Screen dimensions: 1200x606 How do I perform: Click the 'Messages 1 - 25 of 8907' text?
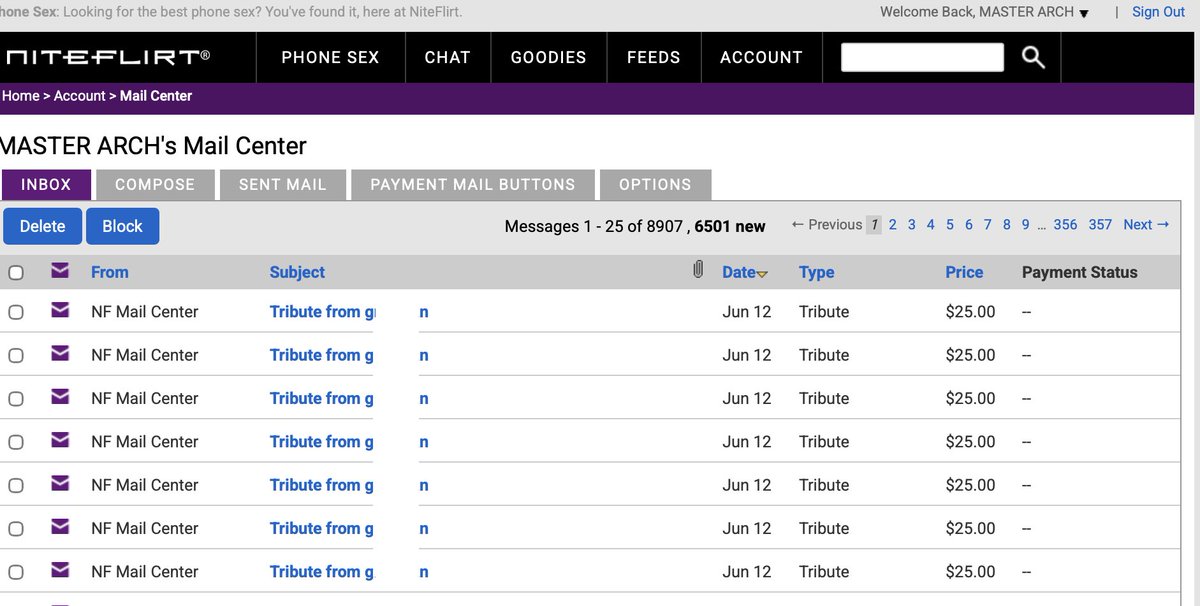[x=594, y=227]
